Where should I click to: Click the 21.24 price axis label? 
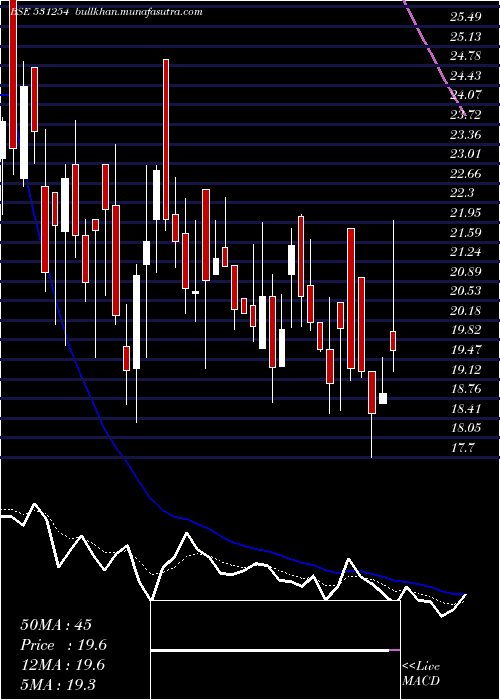tap(466, 252)
